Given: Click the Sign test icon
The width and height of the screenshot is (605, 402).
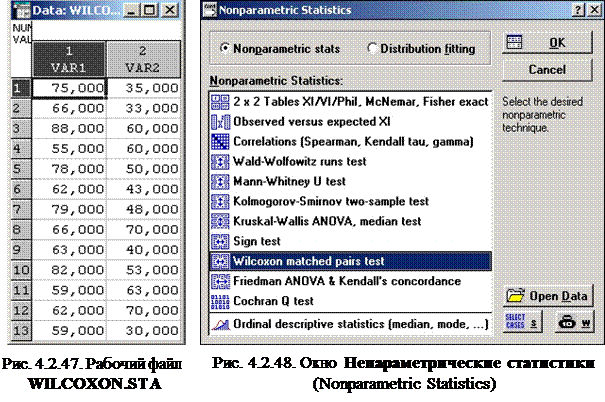Looking at the screenshot, I should (x=220, y=242).
